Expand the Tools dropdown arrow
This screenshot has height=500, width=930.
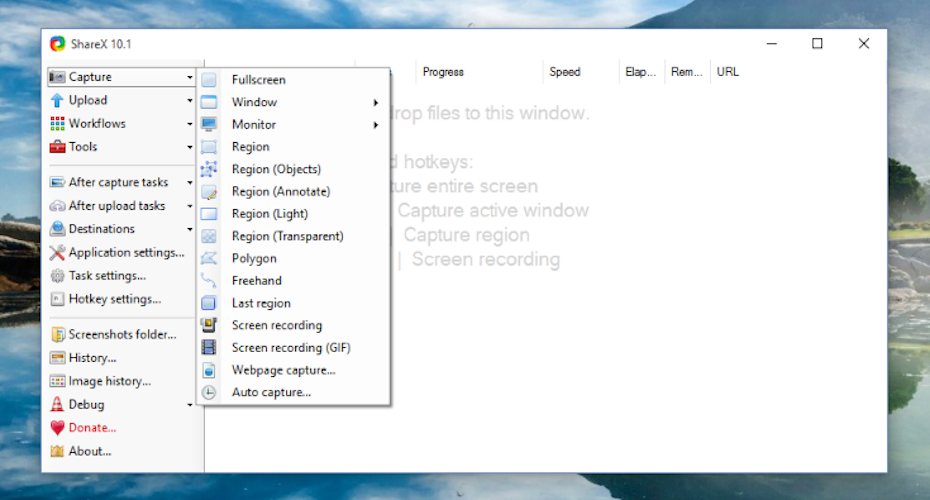190,147
